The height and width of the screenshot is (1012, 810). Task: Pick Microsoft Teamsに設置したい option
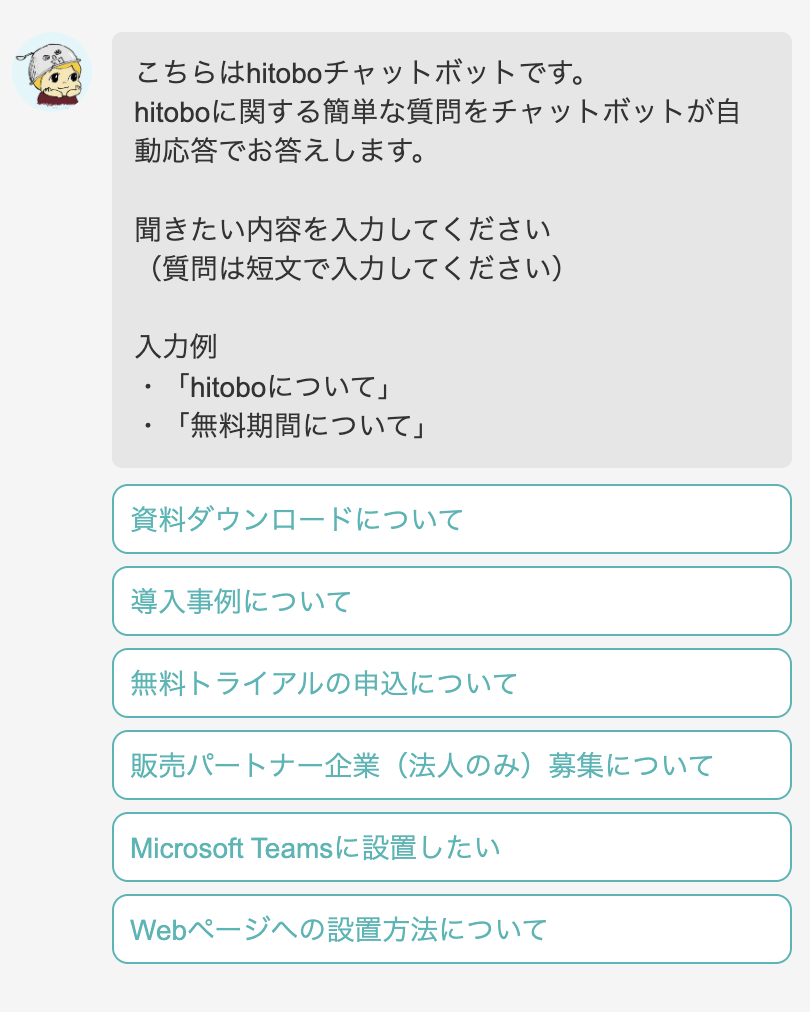(452, 847)
